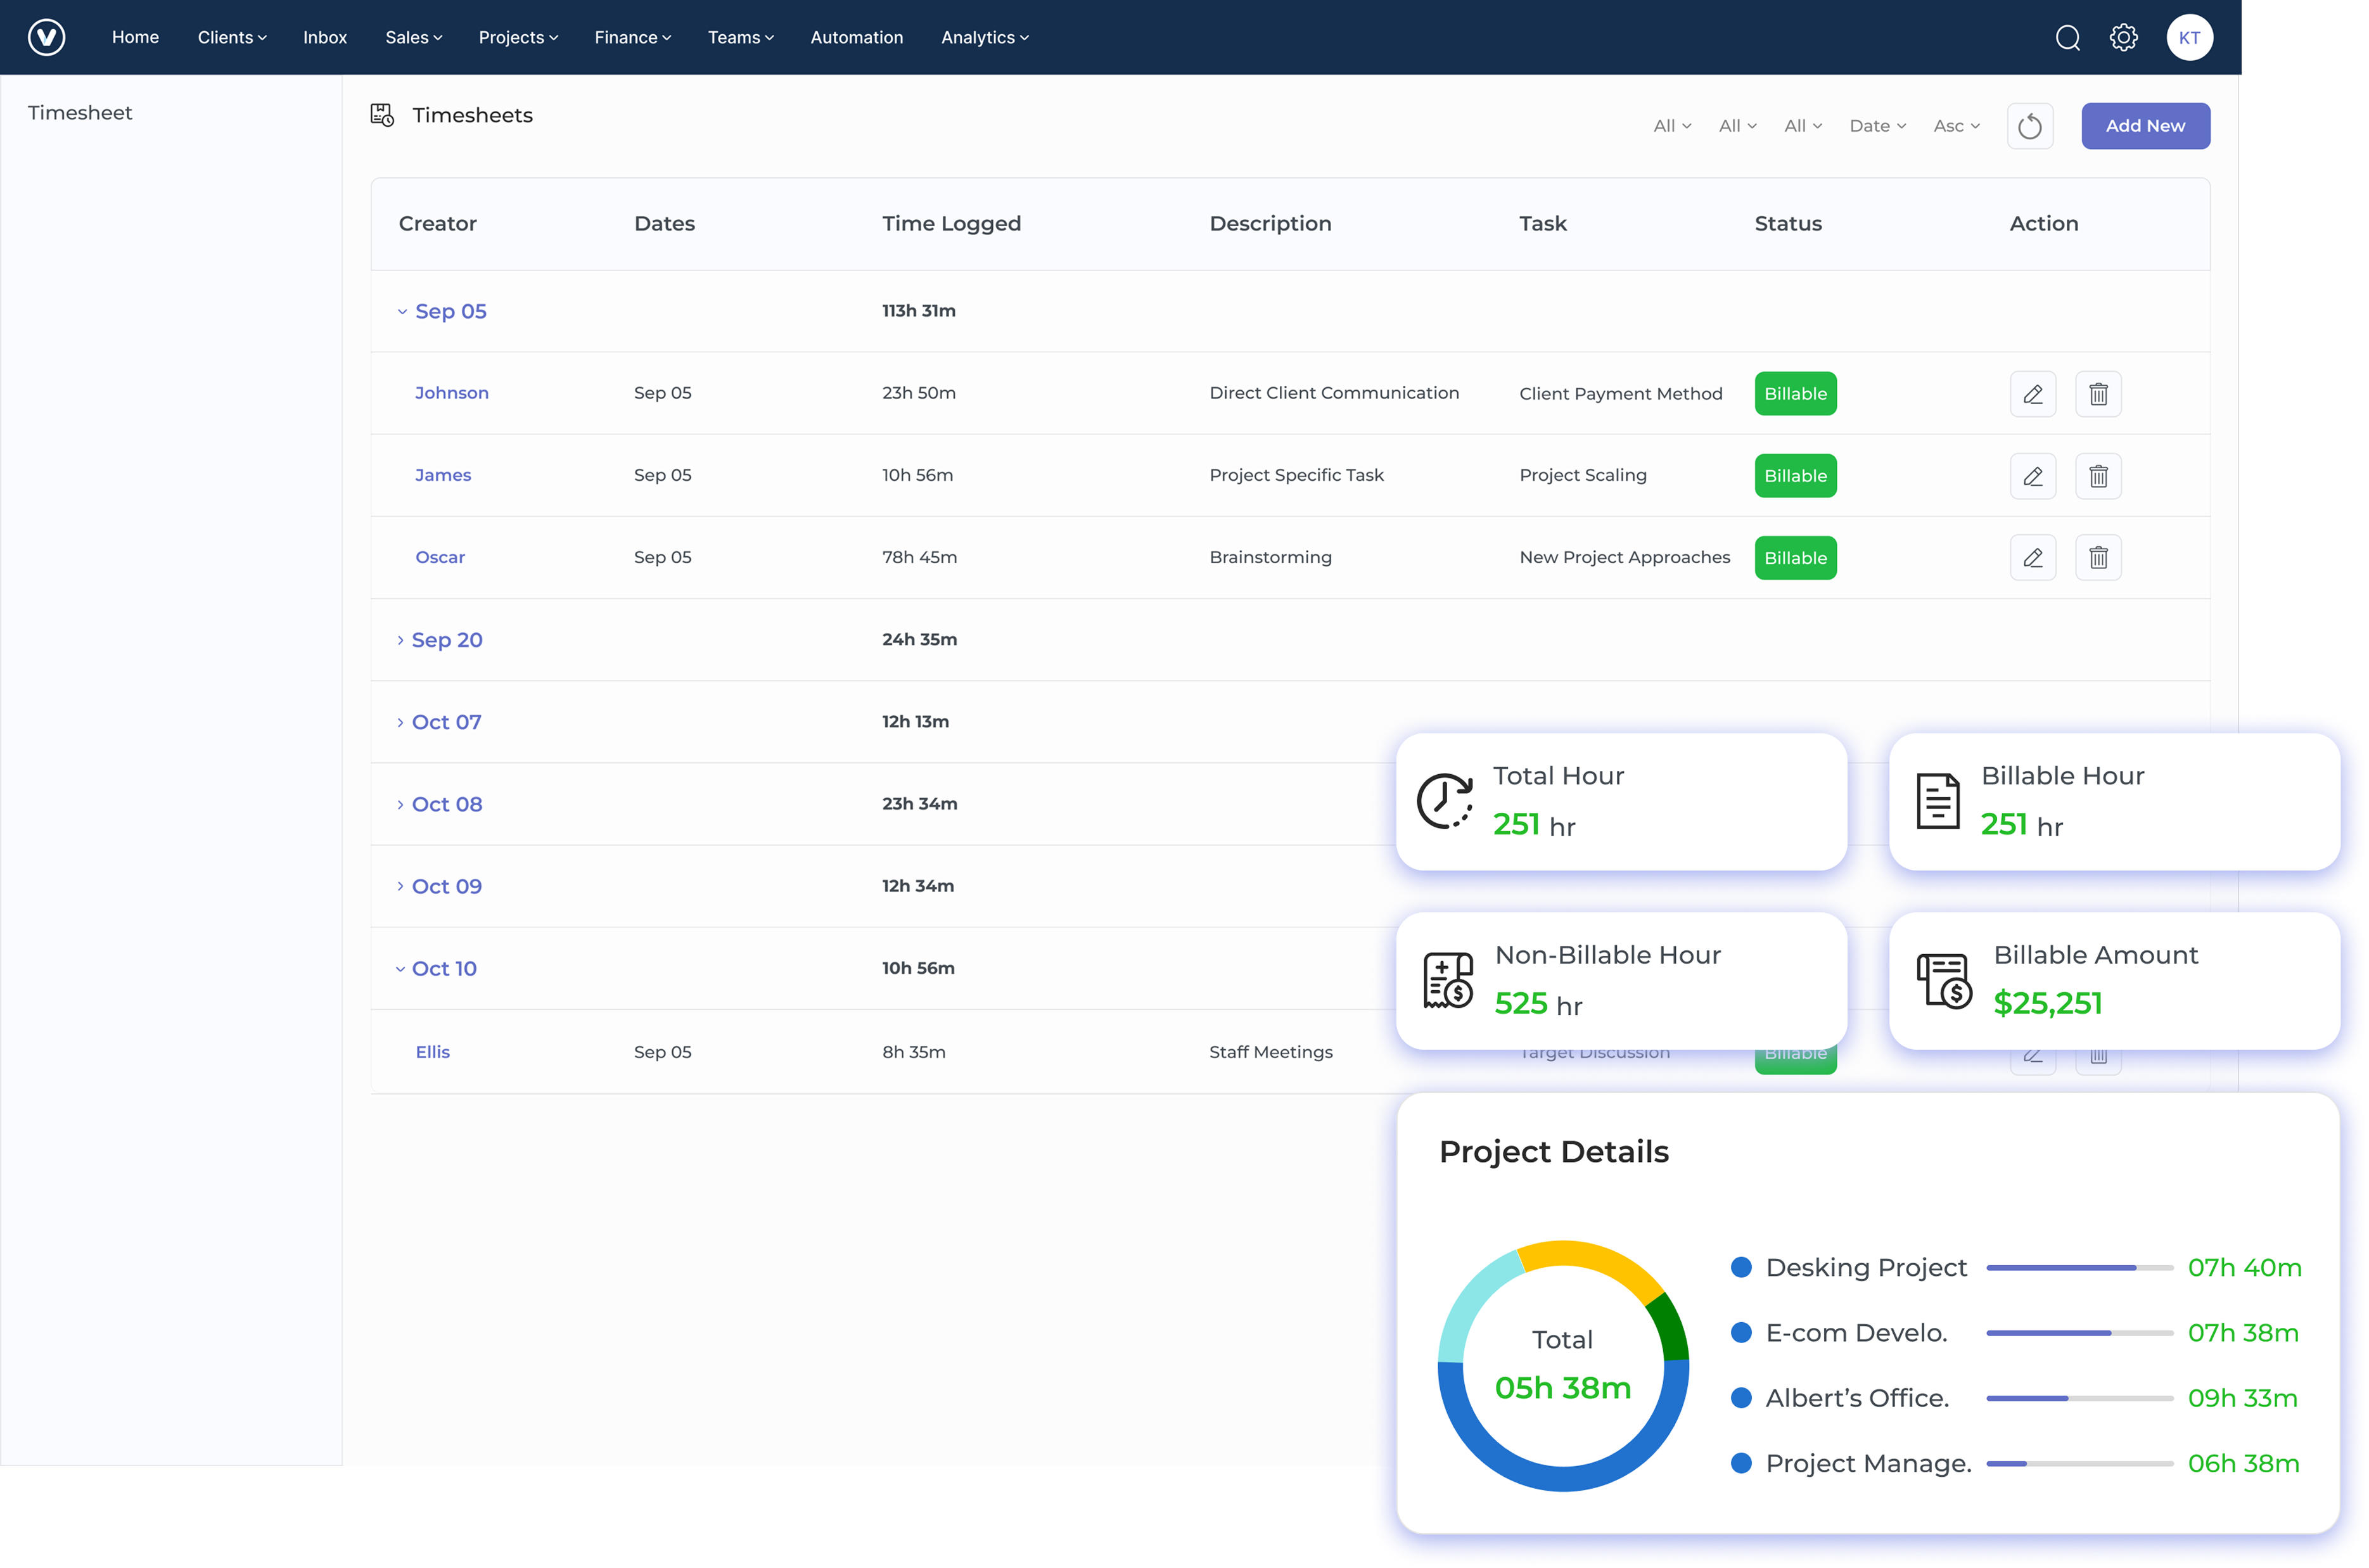This screenshot has width=2369, height=1568.
Task: Click the Non-Billable Hour receipt icon
Action: tap(1448, 980)
